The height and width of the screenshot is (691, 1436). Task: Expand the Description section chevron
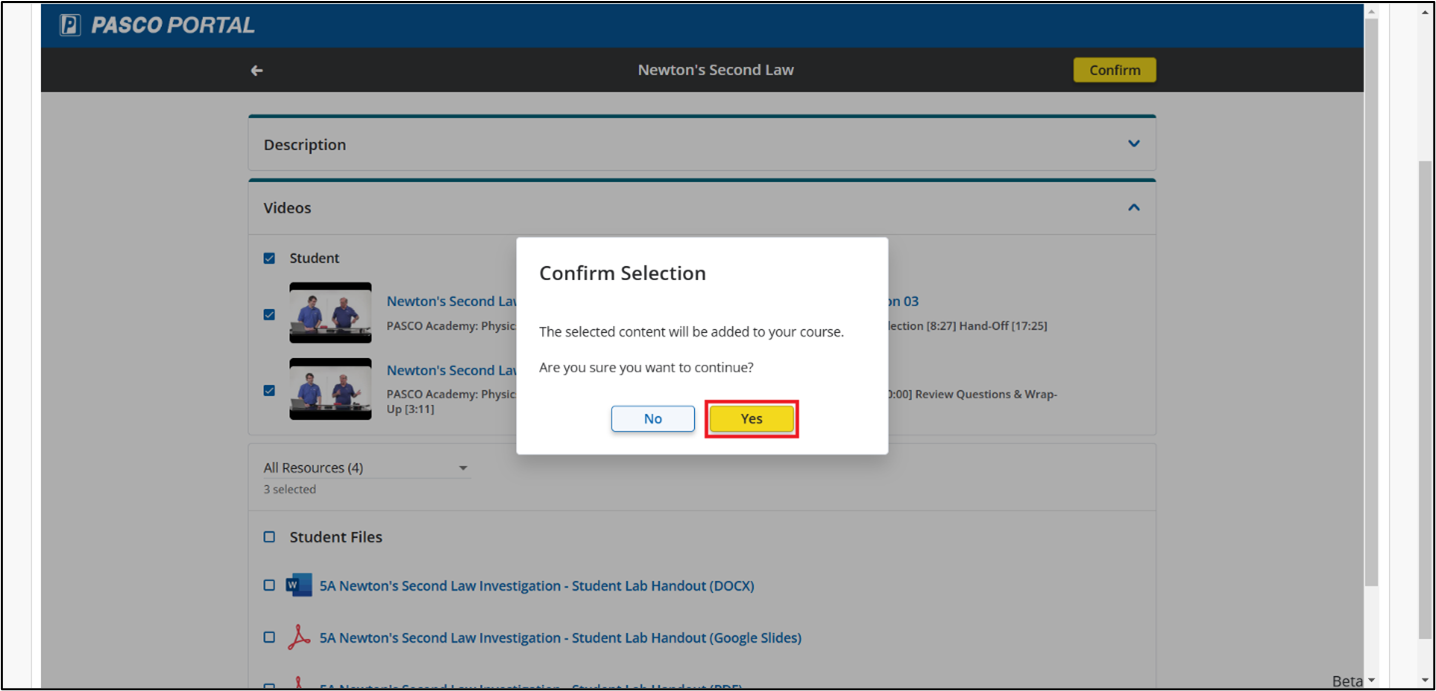pyautogui.click(x=1134, y=144)
